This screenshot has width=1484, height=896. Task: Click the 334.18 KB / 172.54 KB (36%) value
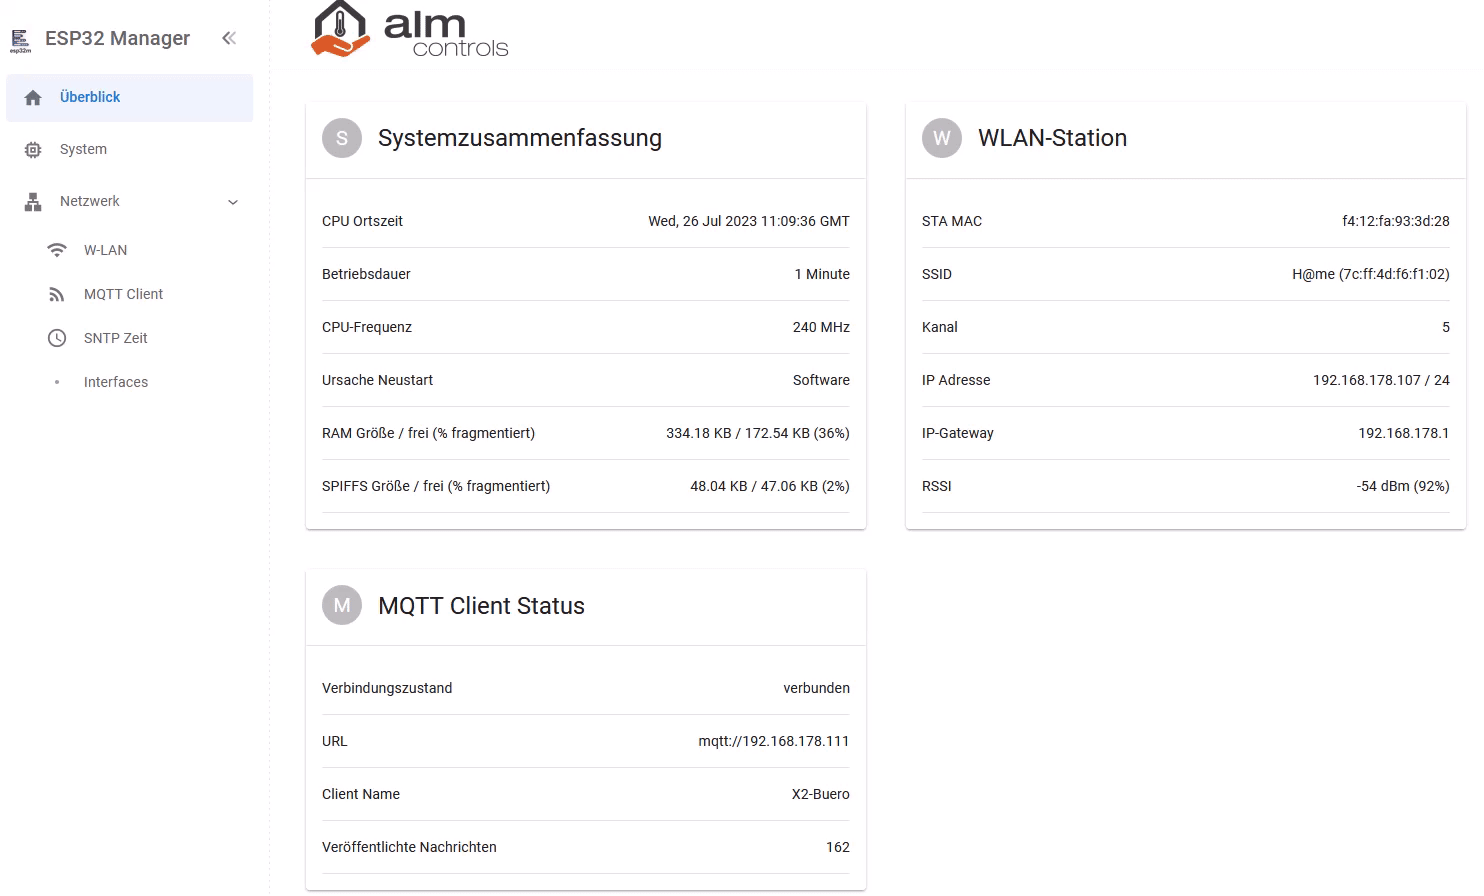[x=758, y=433]
